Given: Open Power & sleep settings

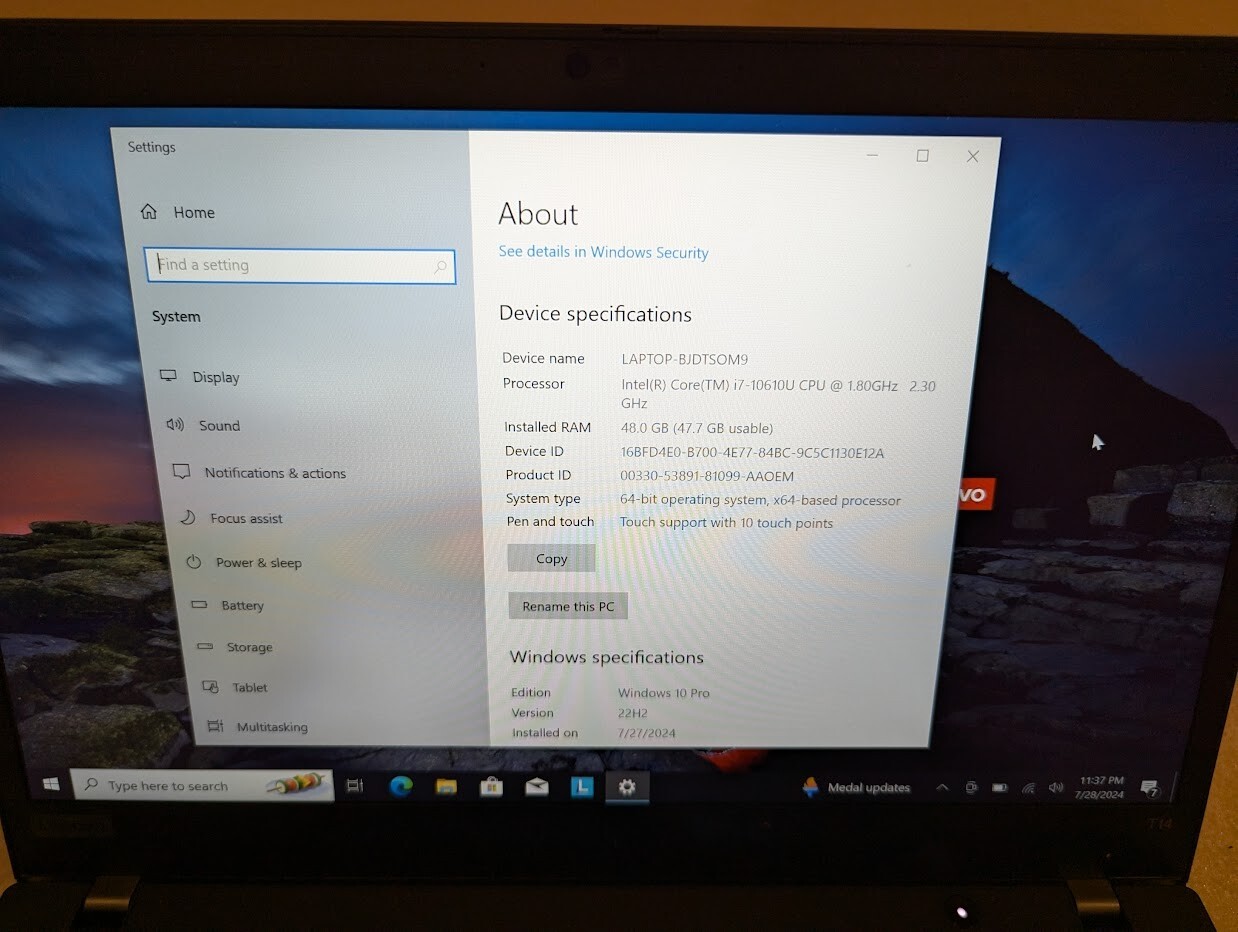Looking at the screenshot, I should (x=244, y=562).
